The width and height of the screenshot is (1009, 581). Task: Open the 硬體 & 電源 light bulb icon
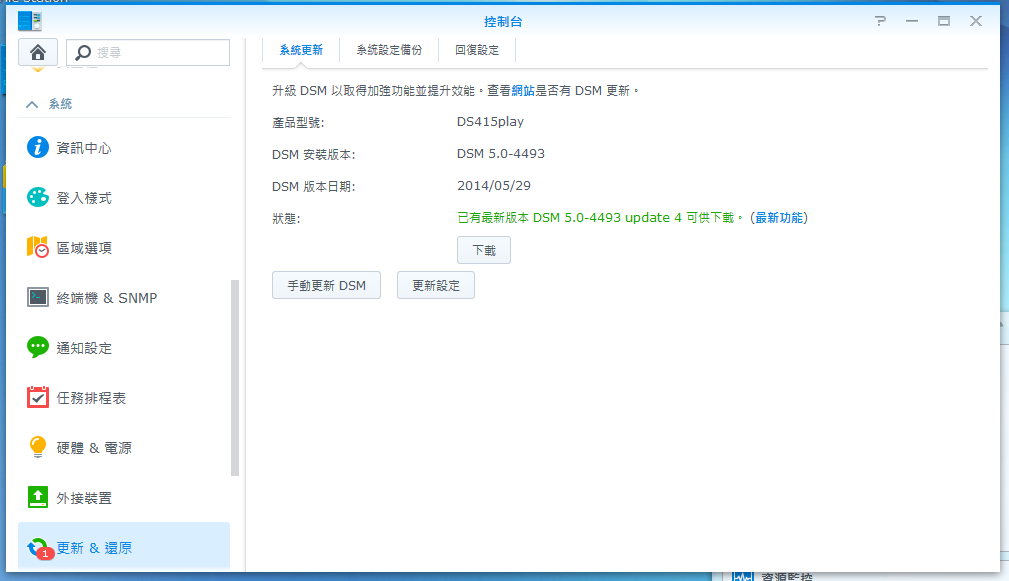click(37, 447)
